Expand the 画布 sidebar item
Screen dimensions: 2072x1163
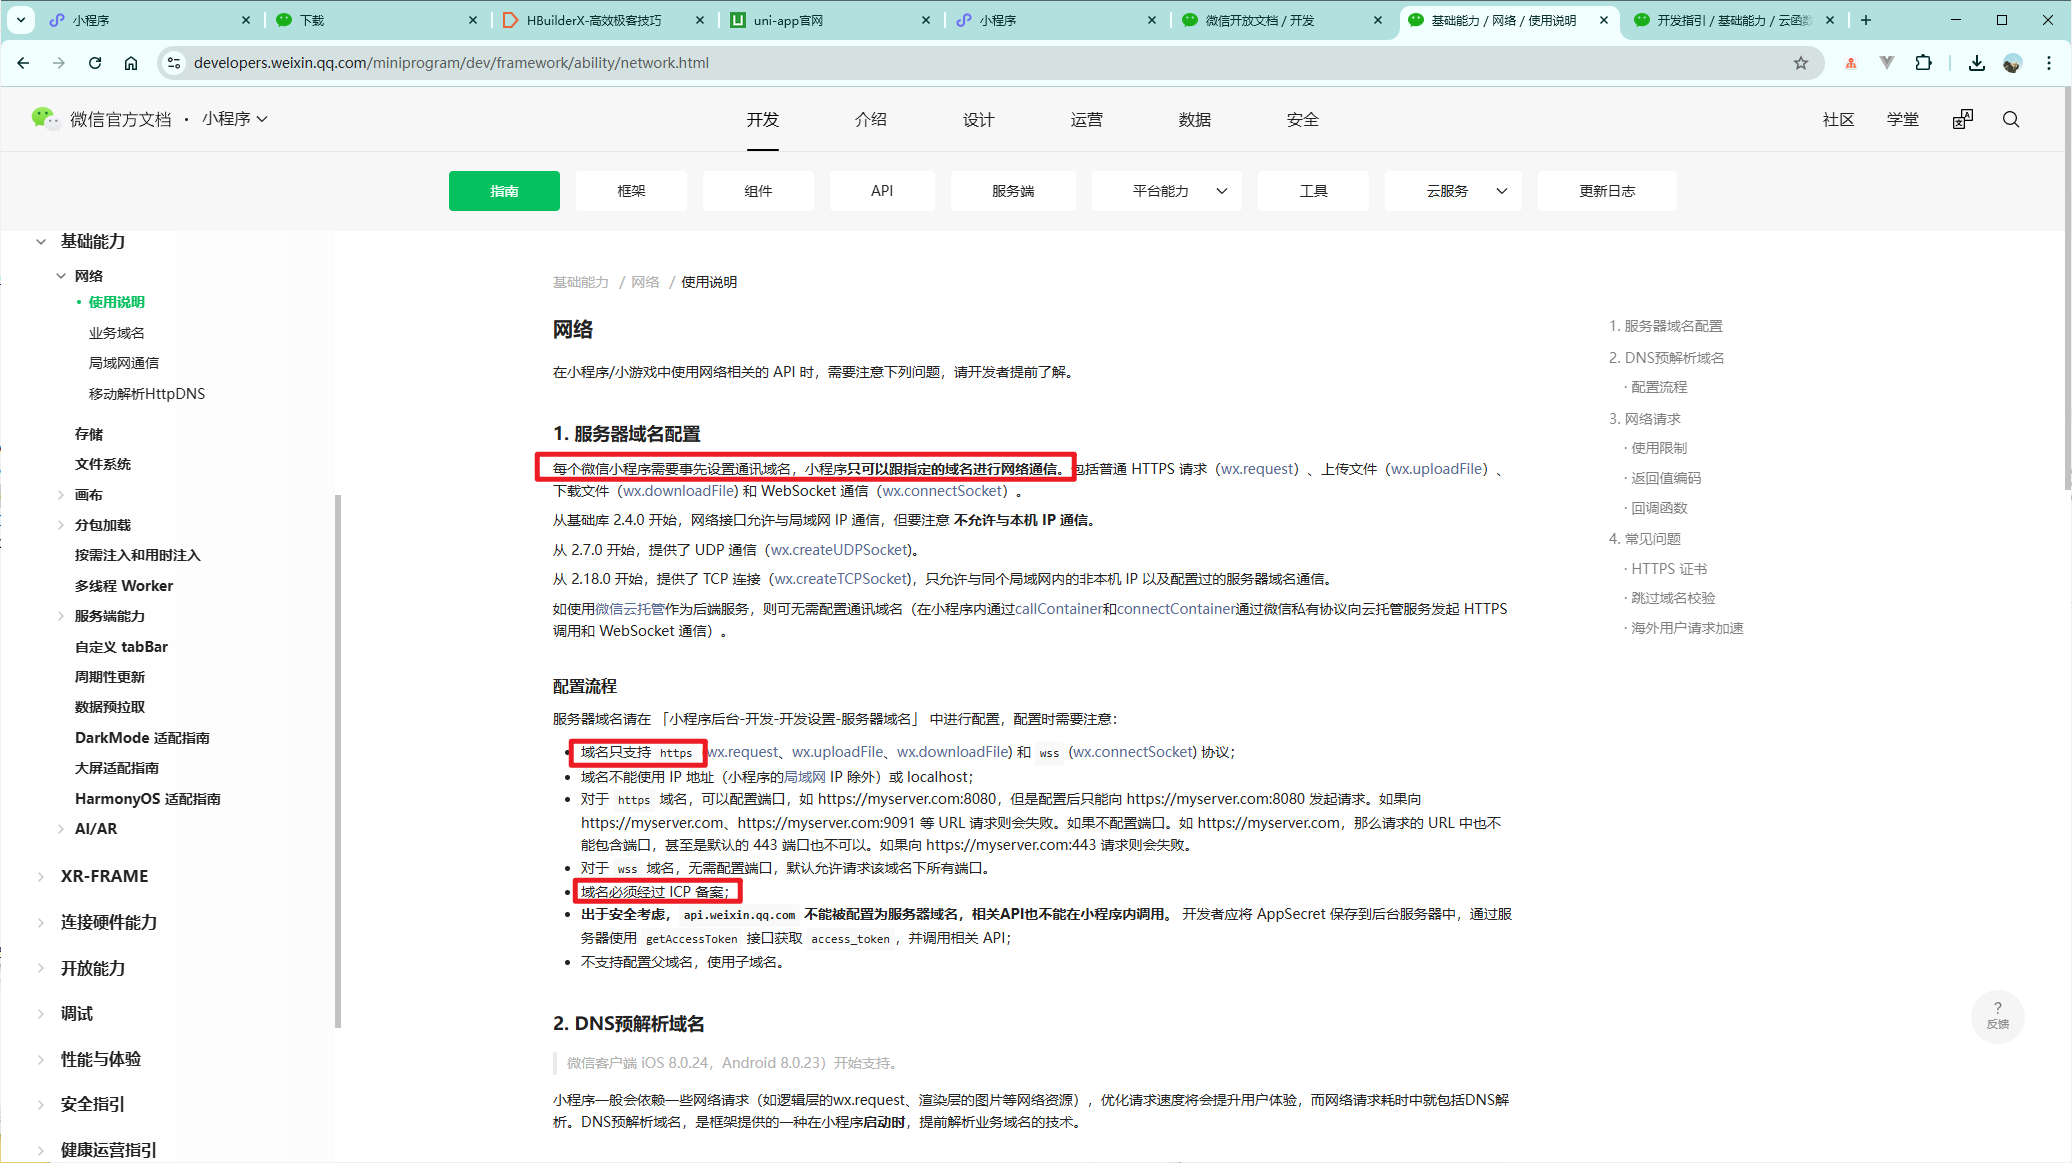click(x=61, y=495)
